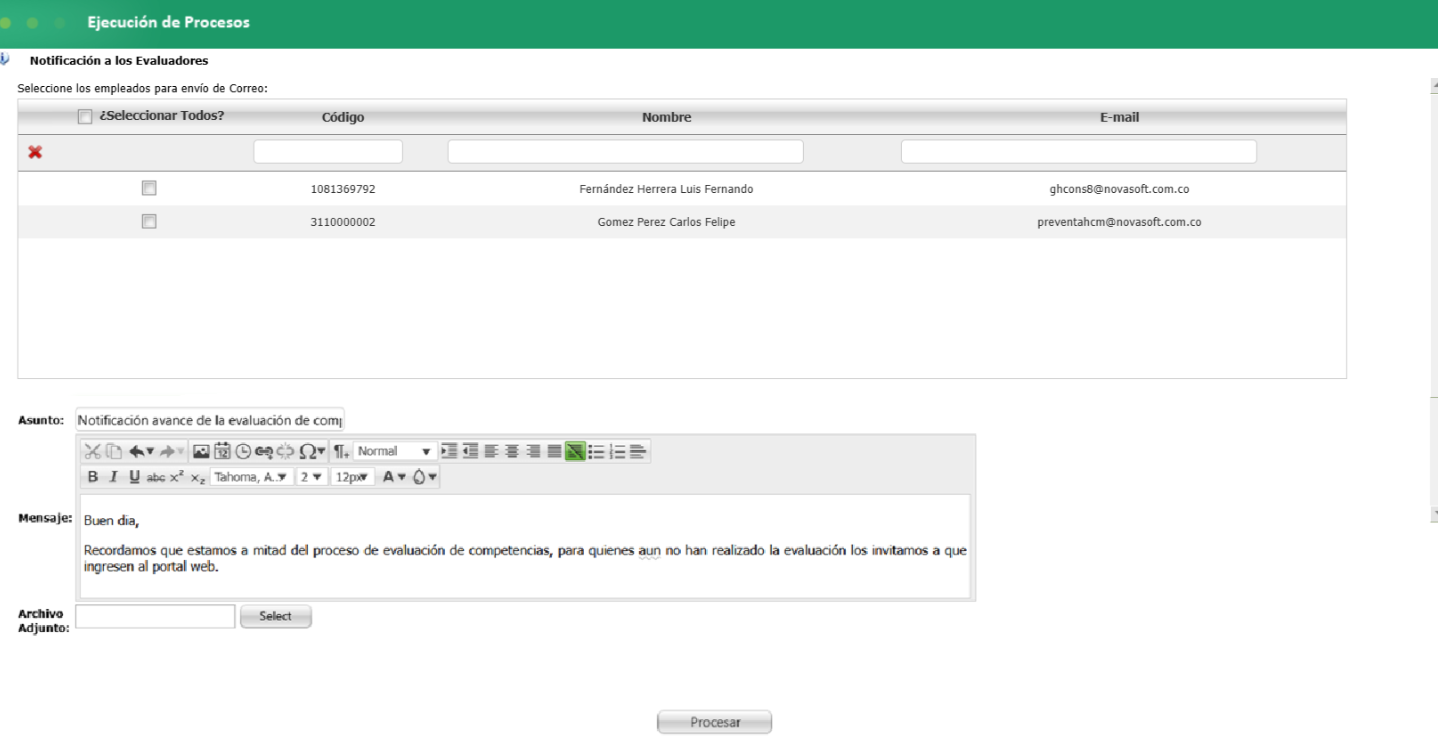Screen dimensions: 1438x739
Task: Click the Archivo Adjunto text field
Action: click(155, 616)
